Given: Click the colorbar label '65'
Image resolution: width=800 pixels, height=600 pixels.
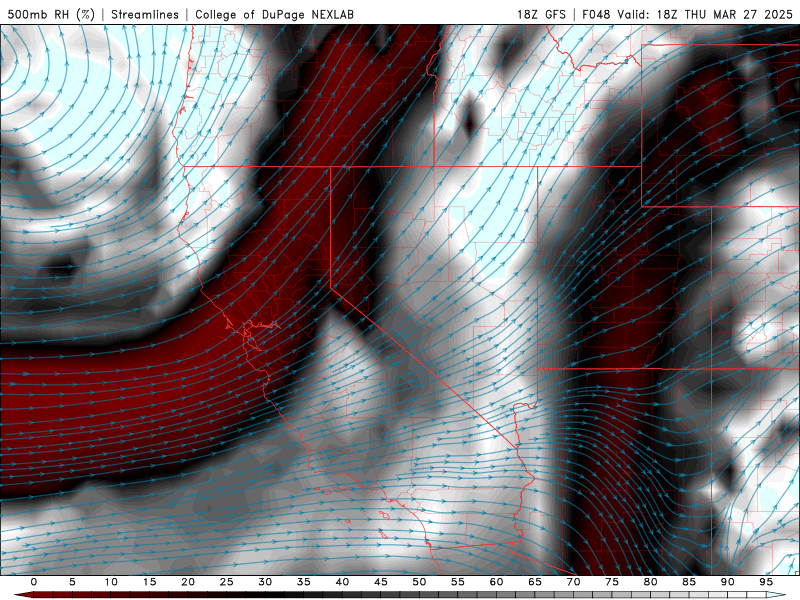Looking at the screenshot, I should pyautogui.click(x=535, y=582).
